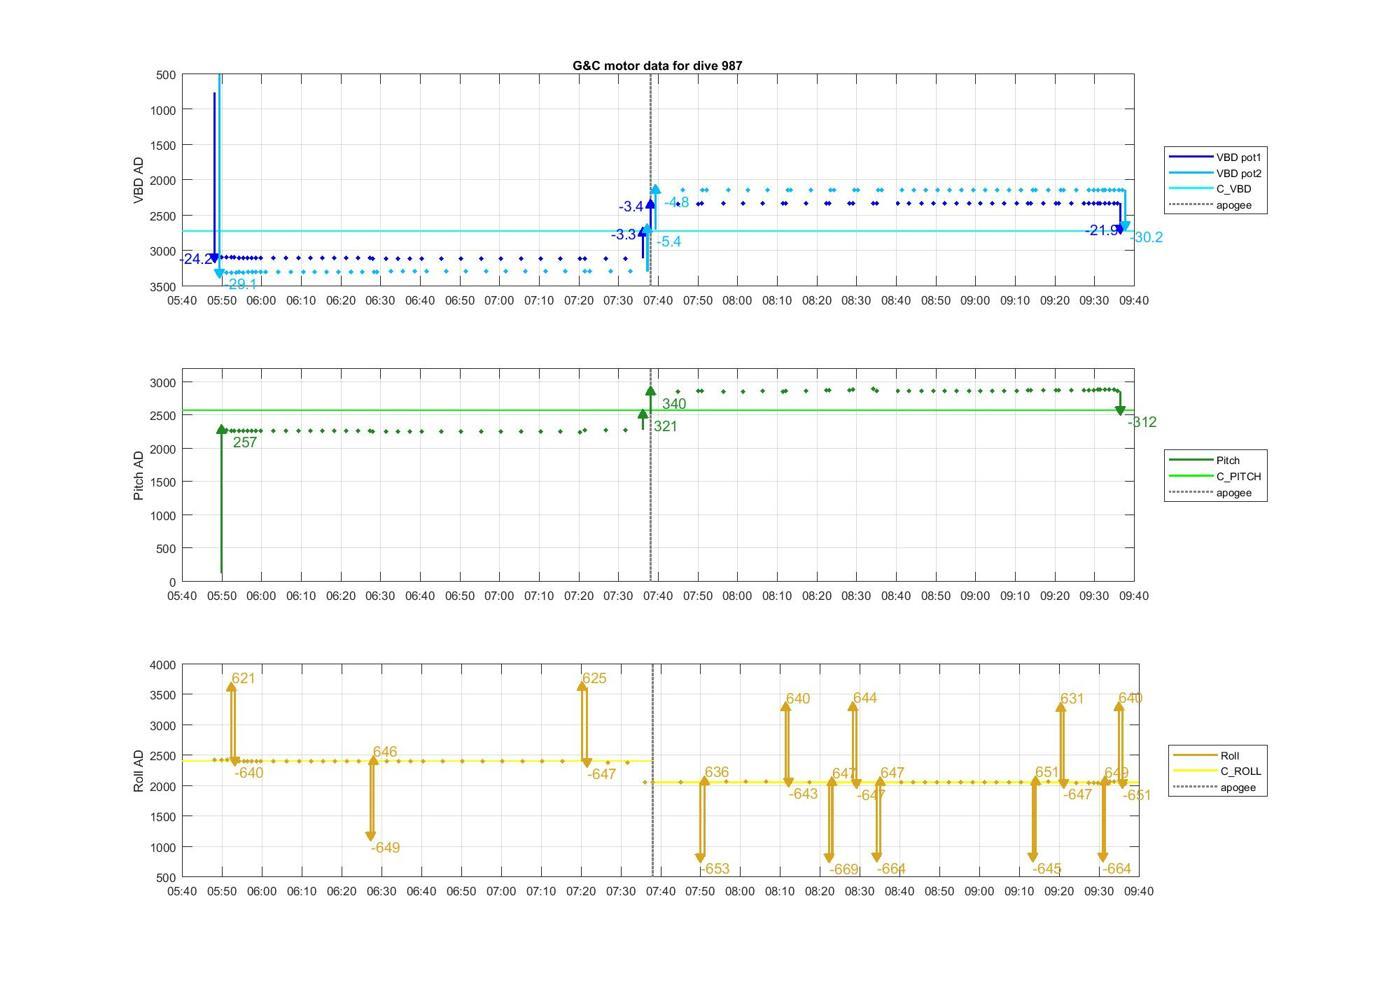Click the '-653' roll data label
Screen dimensions: 1400x986
click(x=714, y=870)
